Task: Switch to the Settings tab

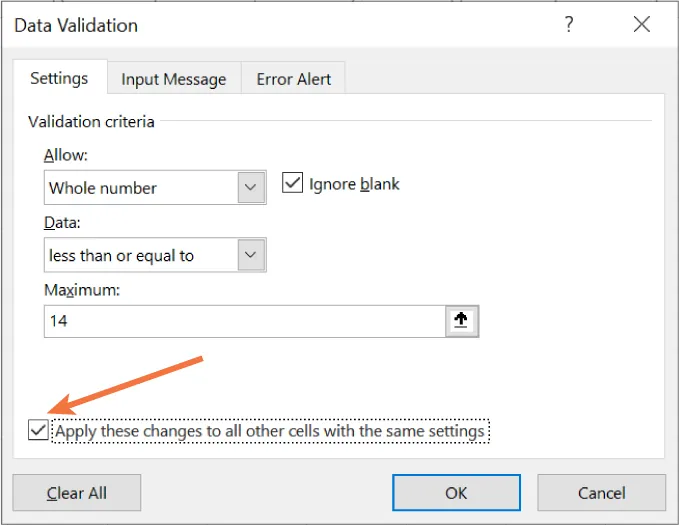Action: (x=59, y=78)
